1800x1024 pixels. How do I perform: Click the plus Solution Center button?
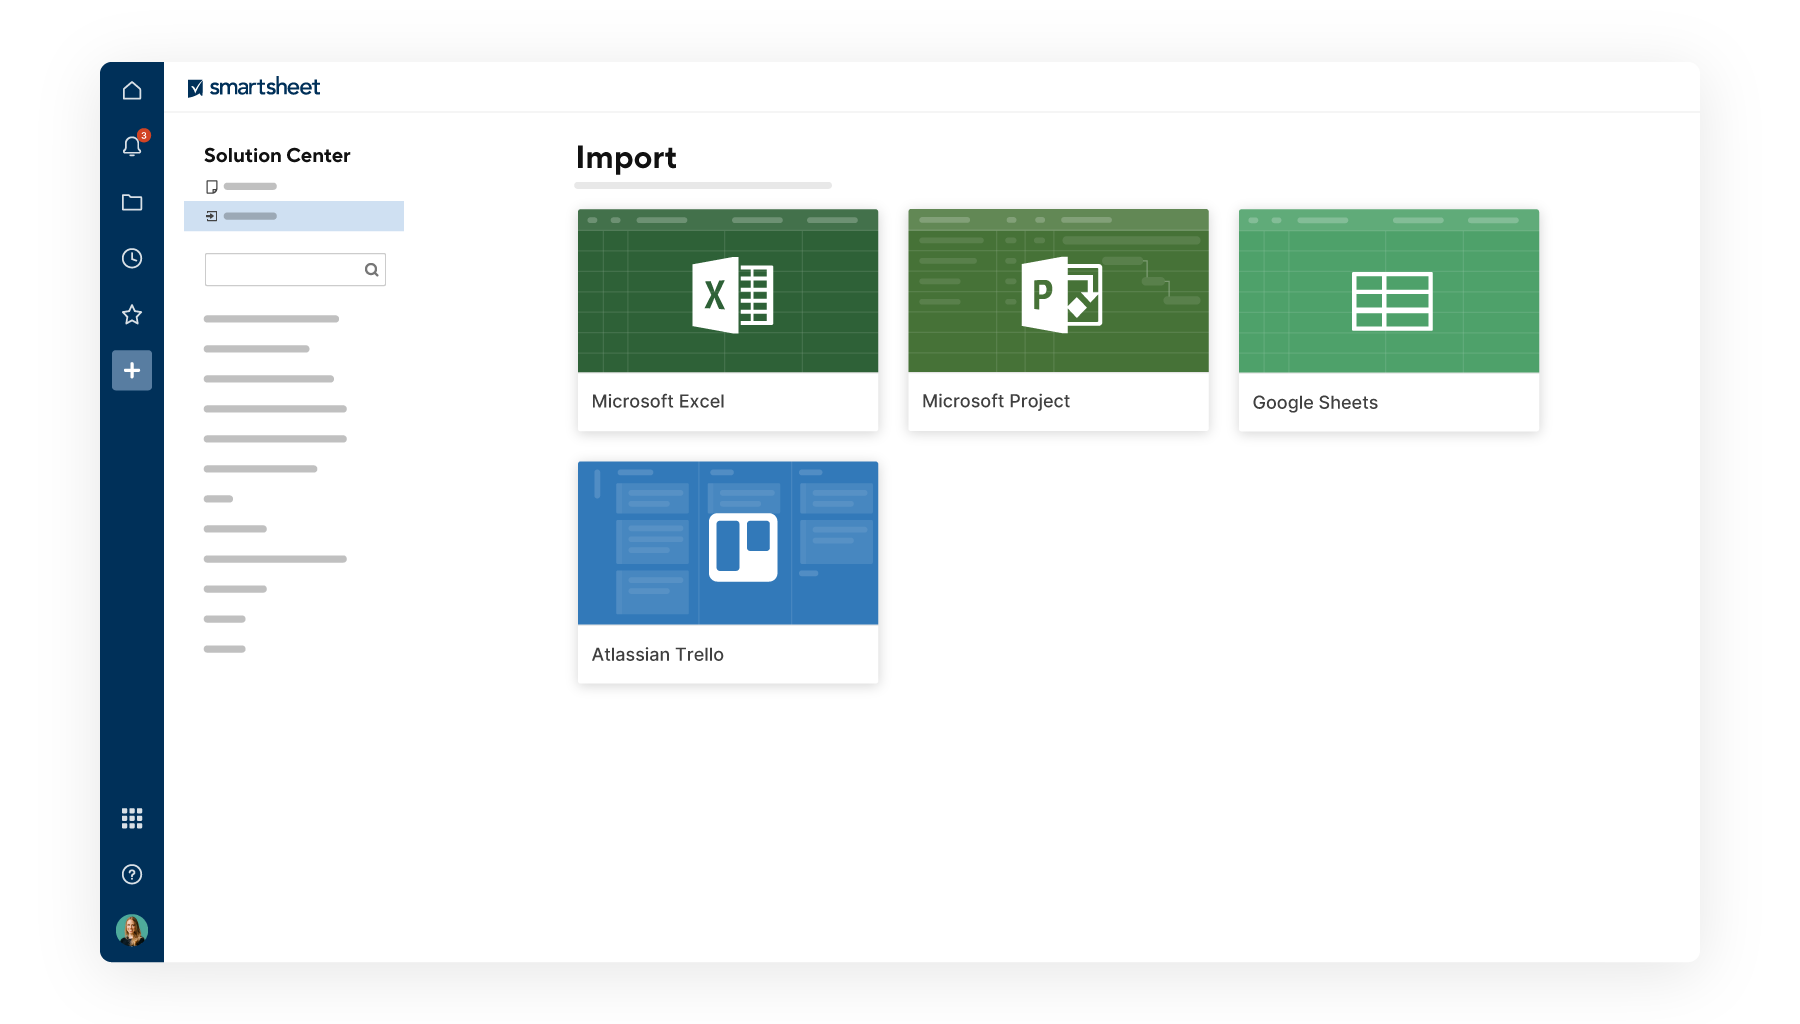point(132,370)
